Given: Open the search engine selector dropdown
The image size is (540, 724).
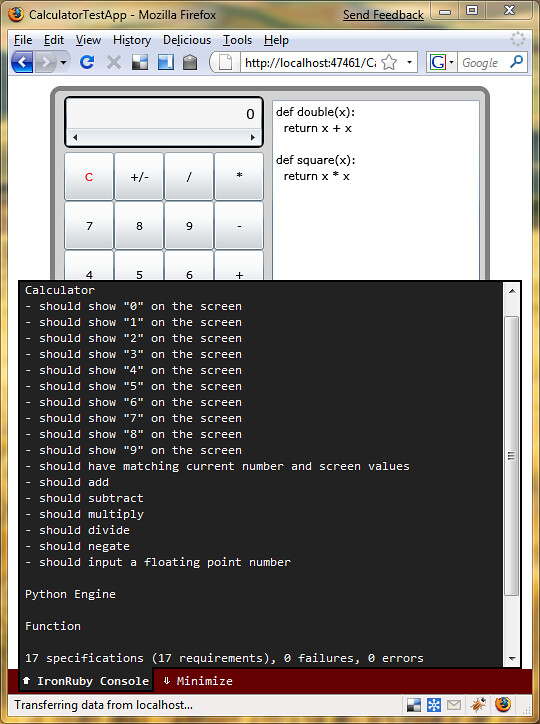Looking at the screenshot, I should click(451, 62).
